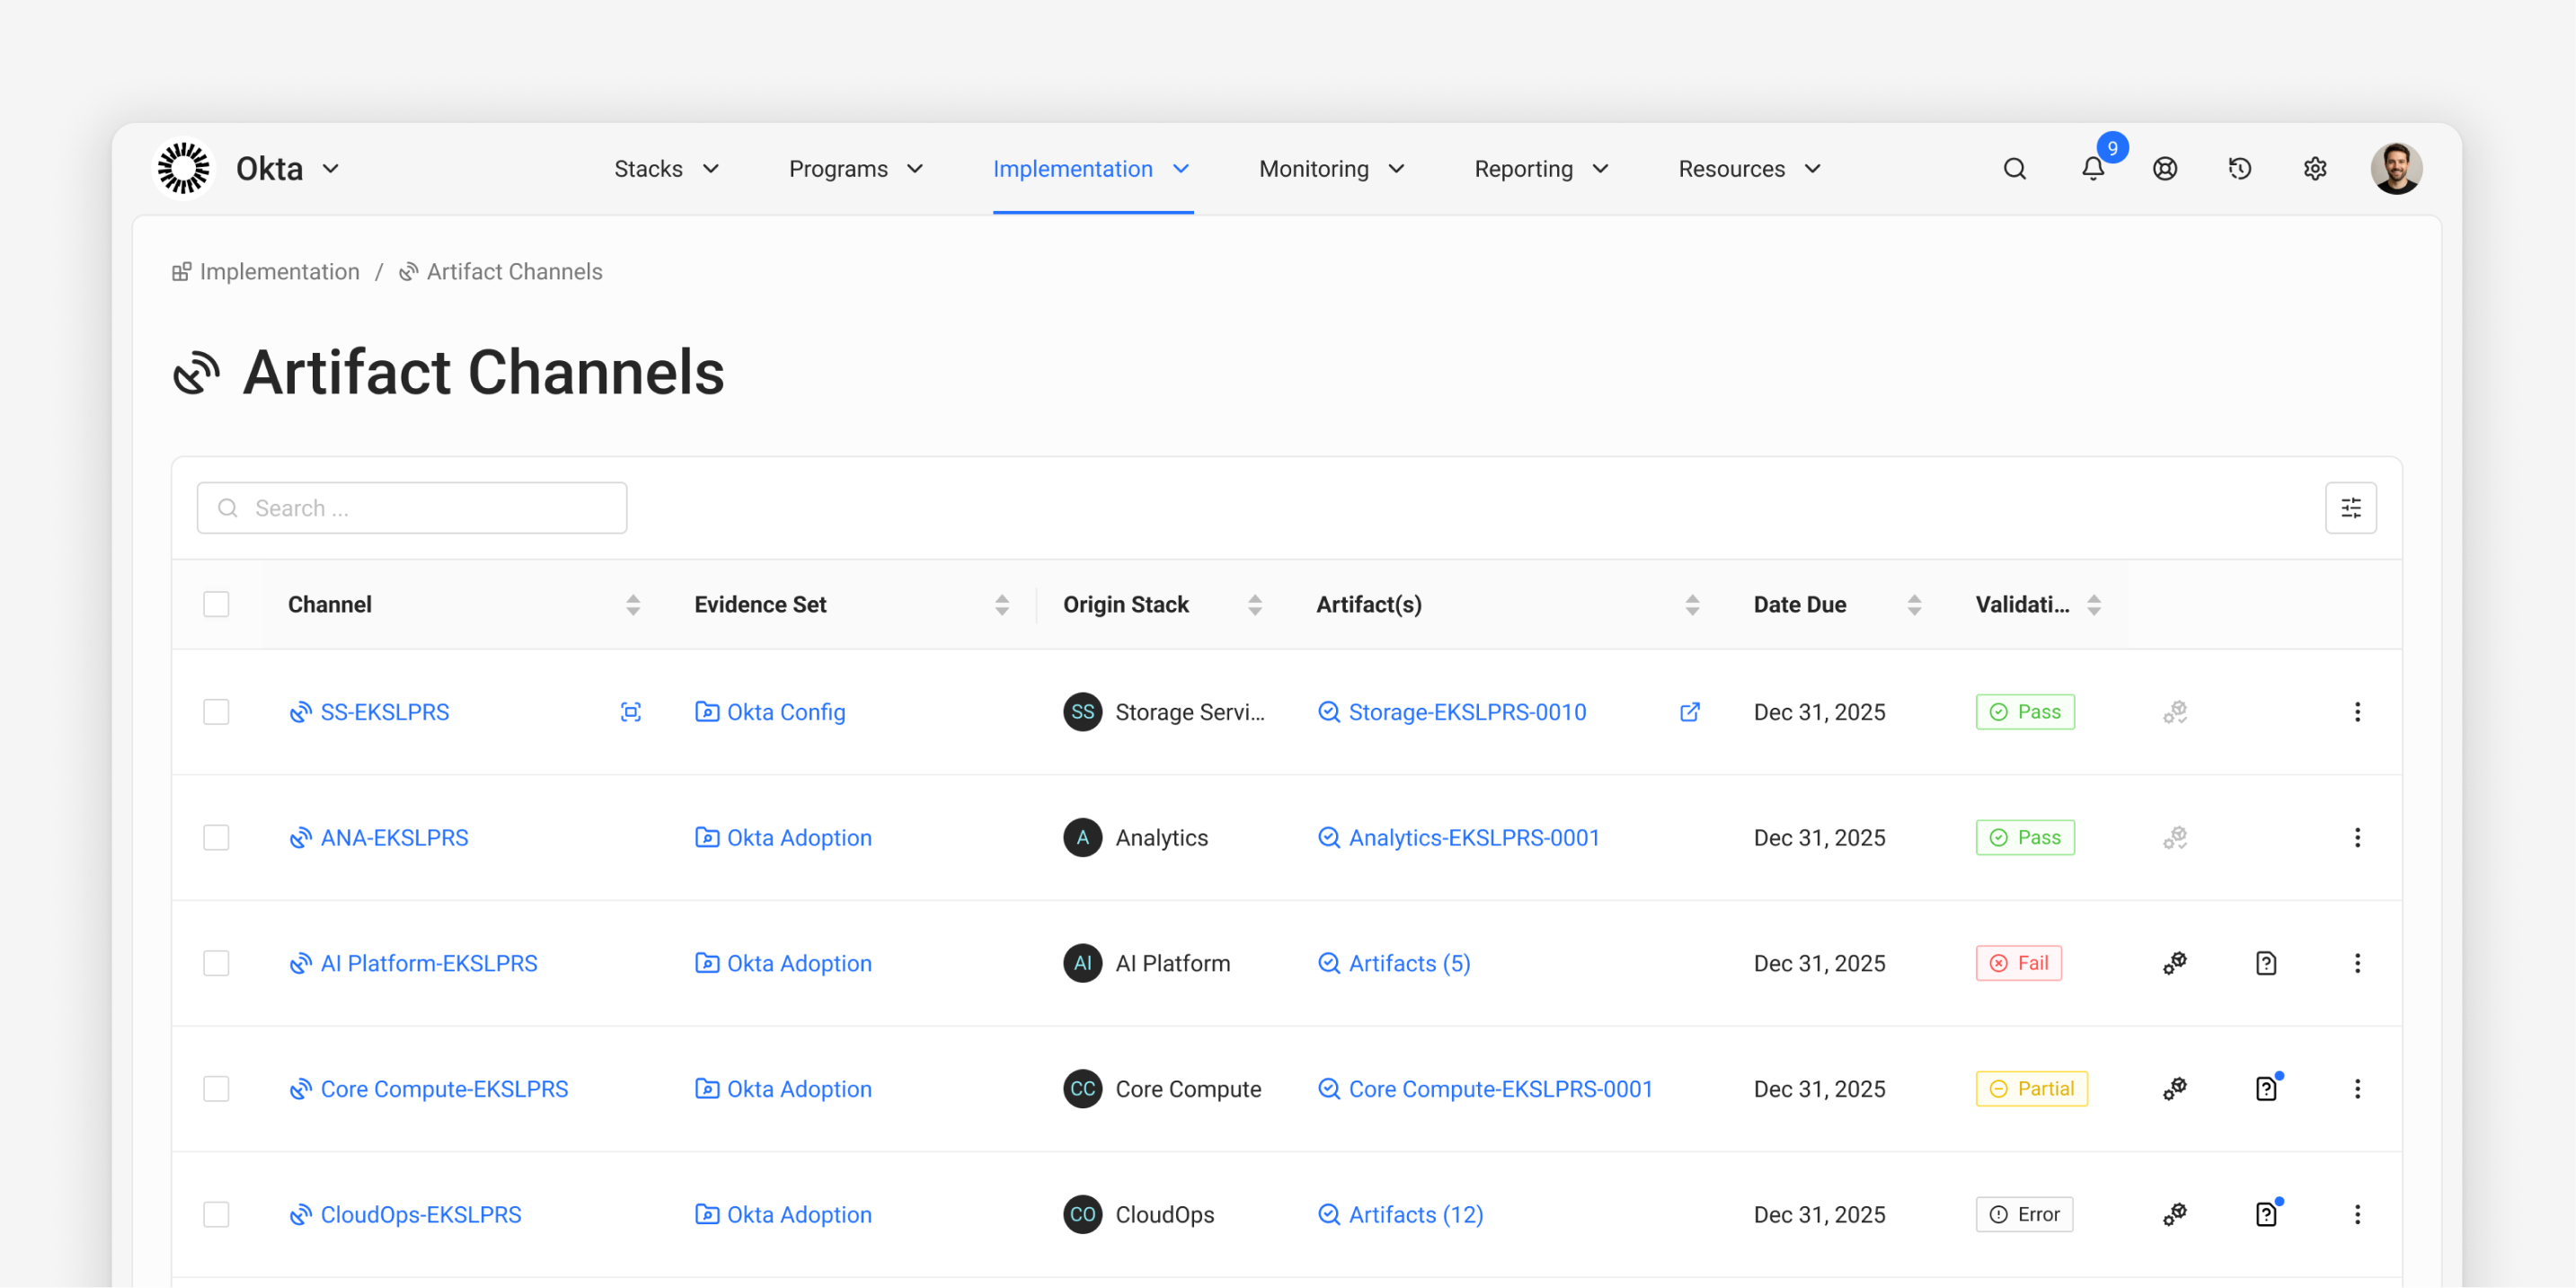Open the settings gear icon

coord(2315,169)
